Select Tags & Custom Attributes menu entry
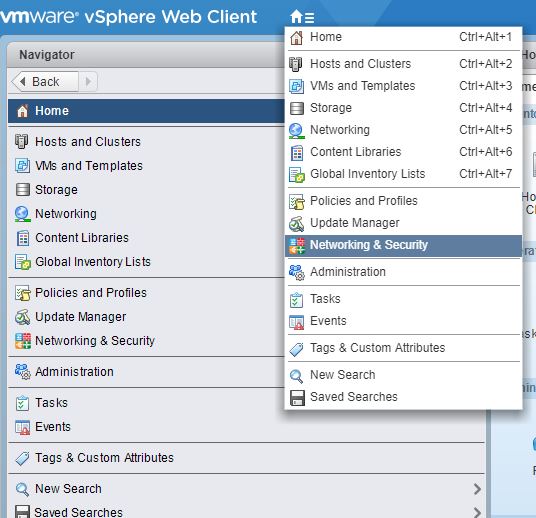The width and height of the screenshot is (536, 518). (403, 348)
